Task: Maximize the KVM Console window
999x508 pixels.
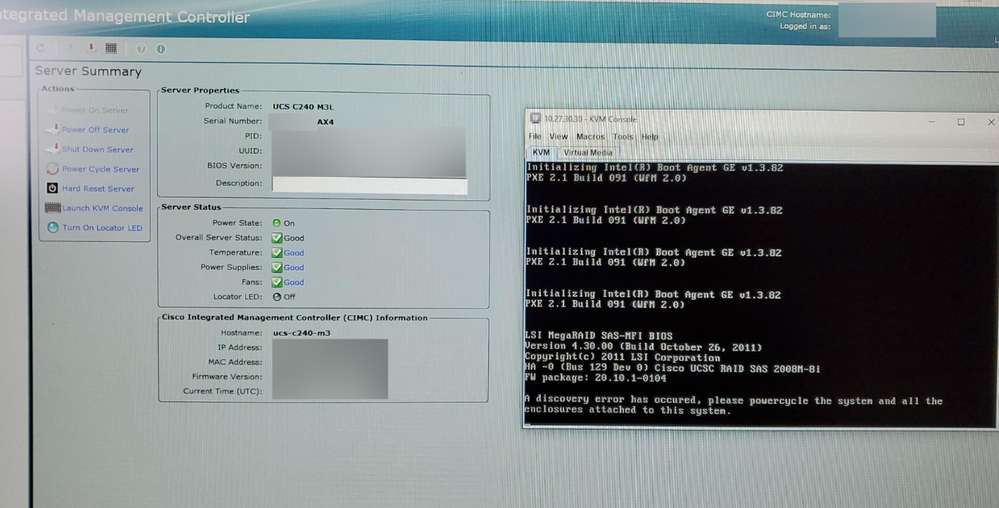Action: tap(961, 121)
